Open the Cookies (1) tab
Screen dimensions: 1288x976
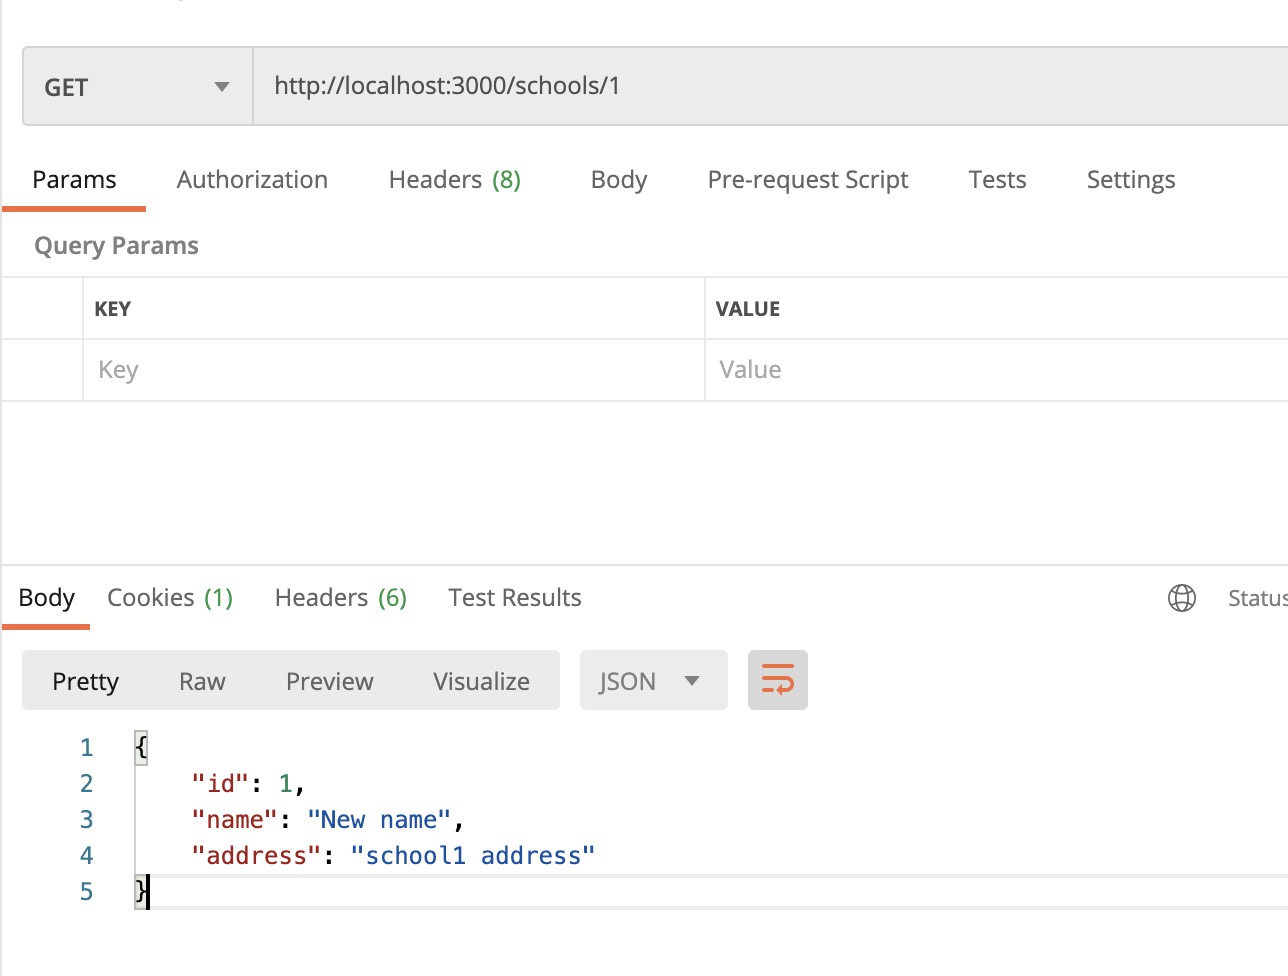[x=170, y=598]
